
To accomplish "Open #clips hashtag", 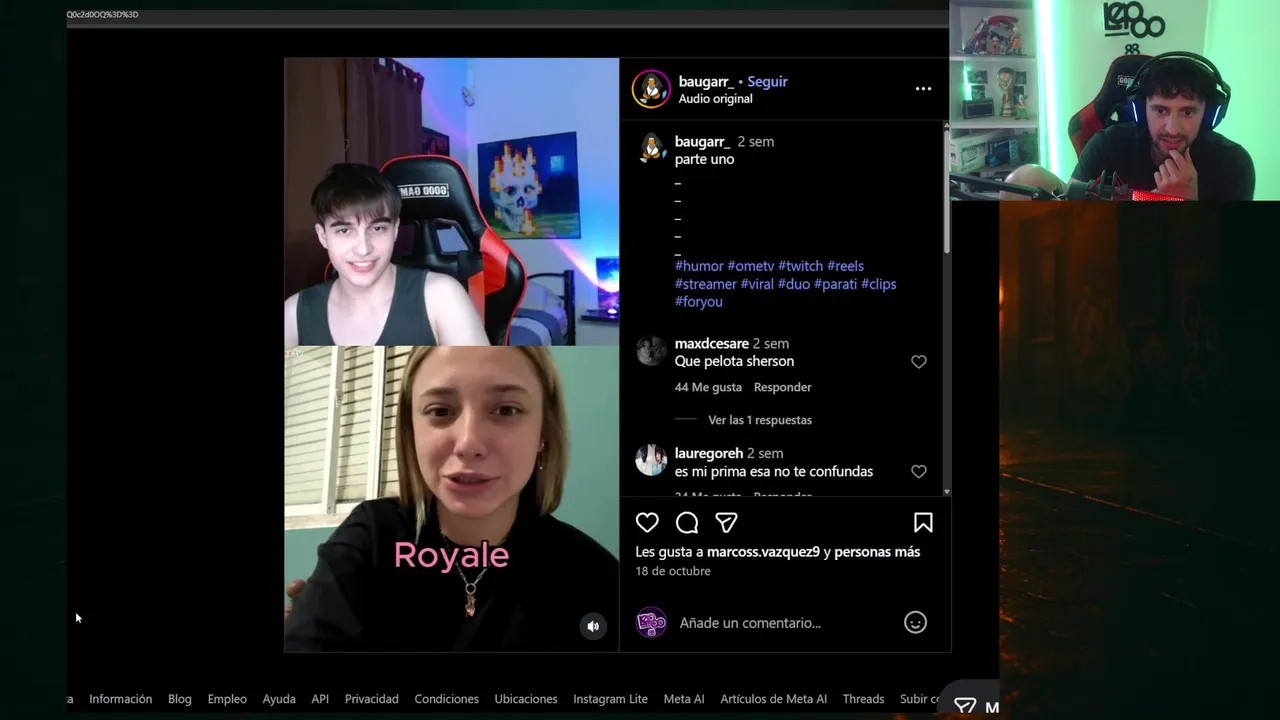I will (x=879, y=284).
